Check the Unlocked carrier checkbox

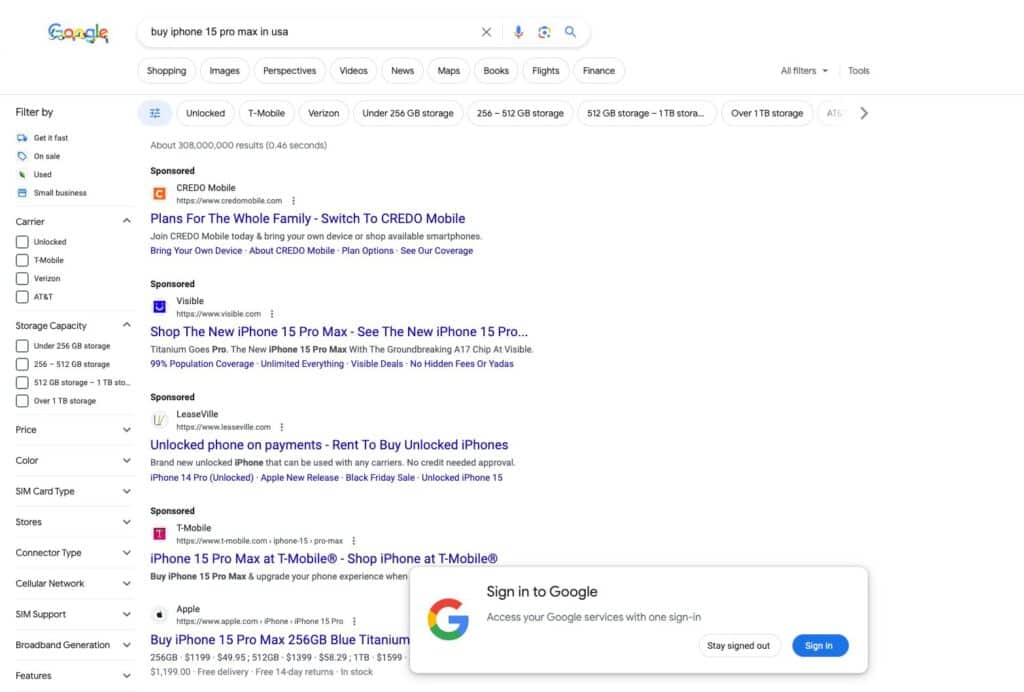pyautogui.click(x=22, y=242)
